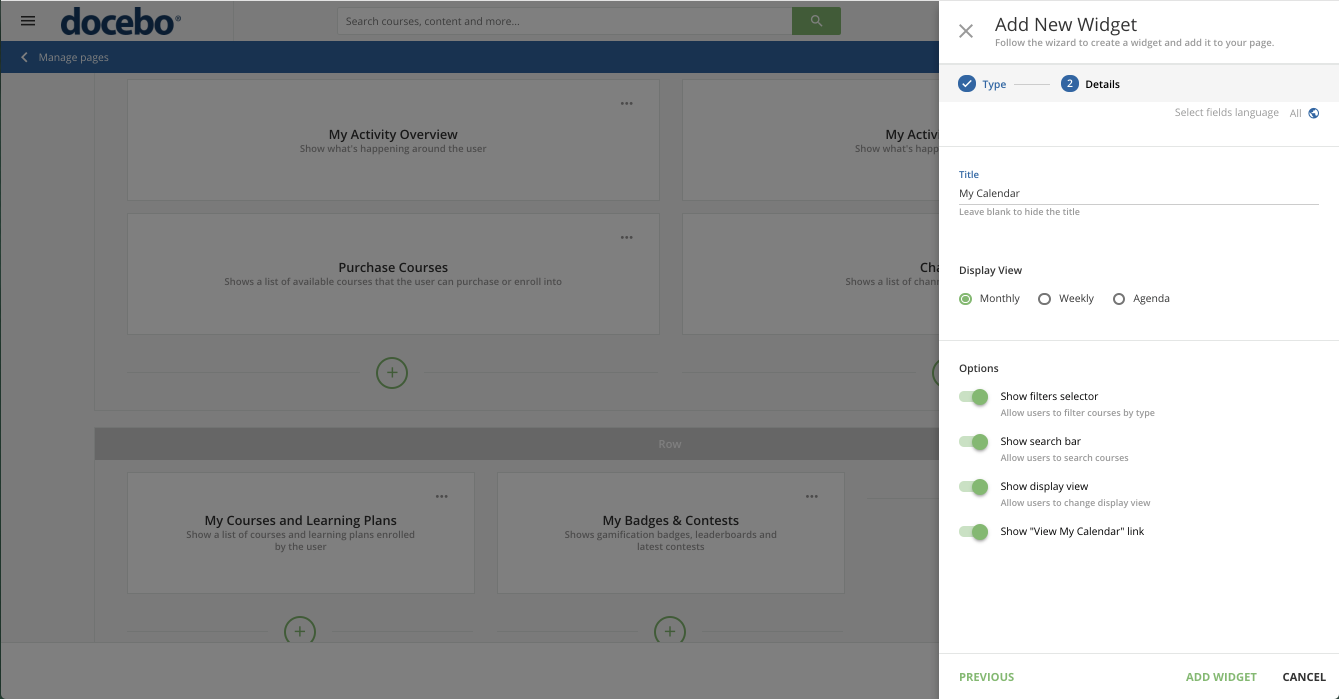Click the My Courses and Learning Plans title

click(x=301, y=520)
